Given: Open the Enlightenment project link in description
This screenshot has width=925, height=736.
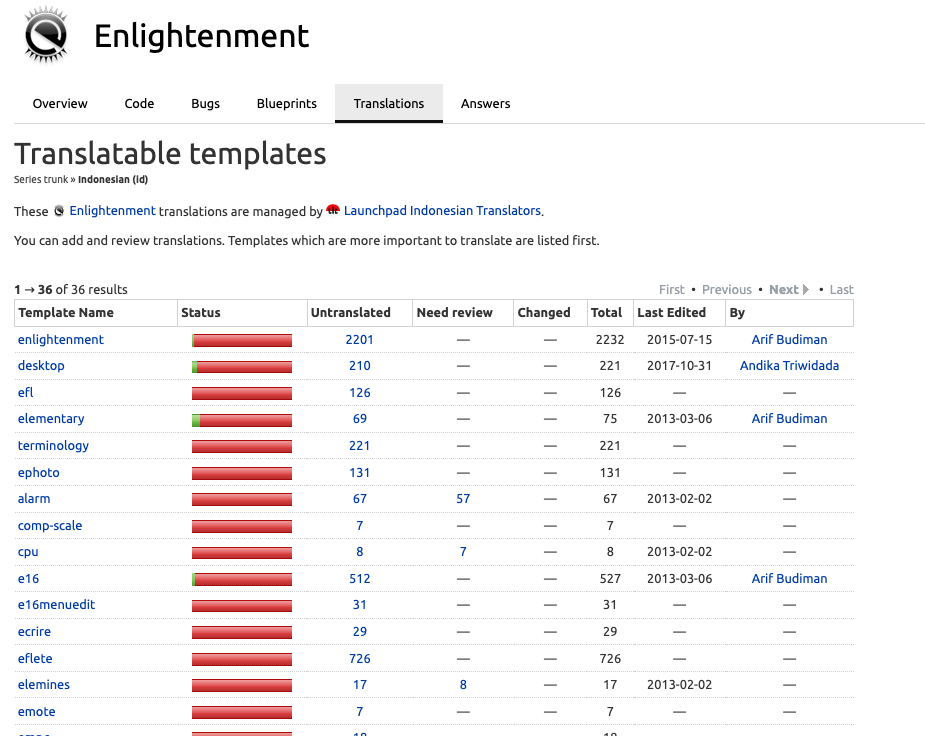Looking at the screenshot, I should (113, 211).
